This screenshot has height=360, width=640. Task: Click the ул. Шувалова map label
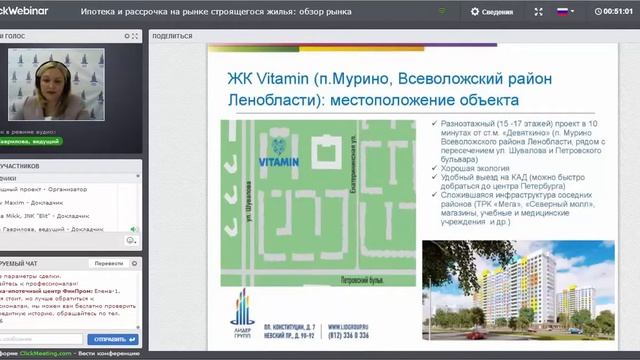pos(249,201)
